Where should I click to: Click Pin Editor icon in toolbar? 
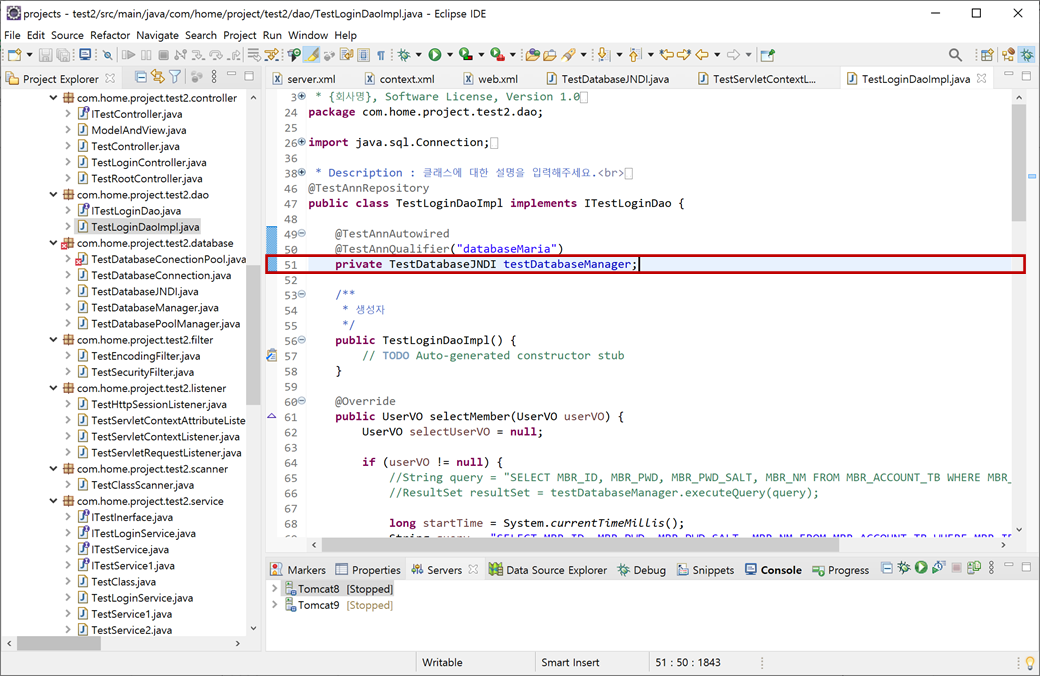click(x=767, y=55)
